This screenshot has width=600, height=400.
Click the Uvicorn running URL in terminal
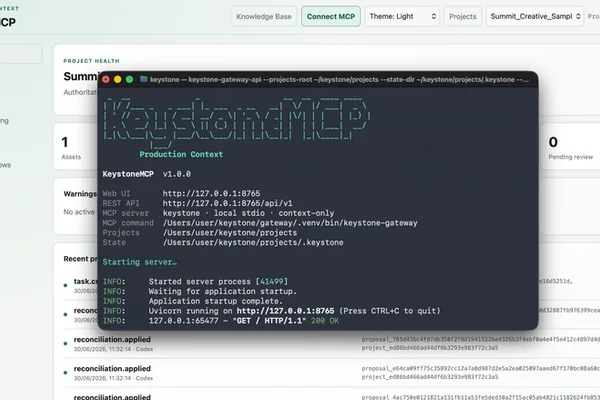tap(285, 311)
